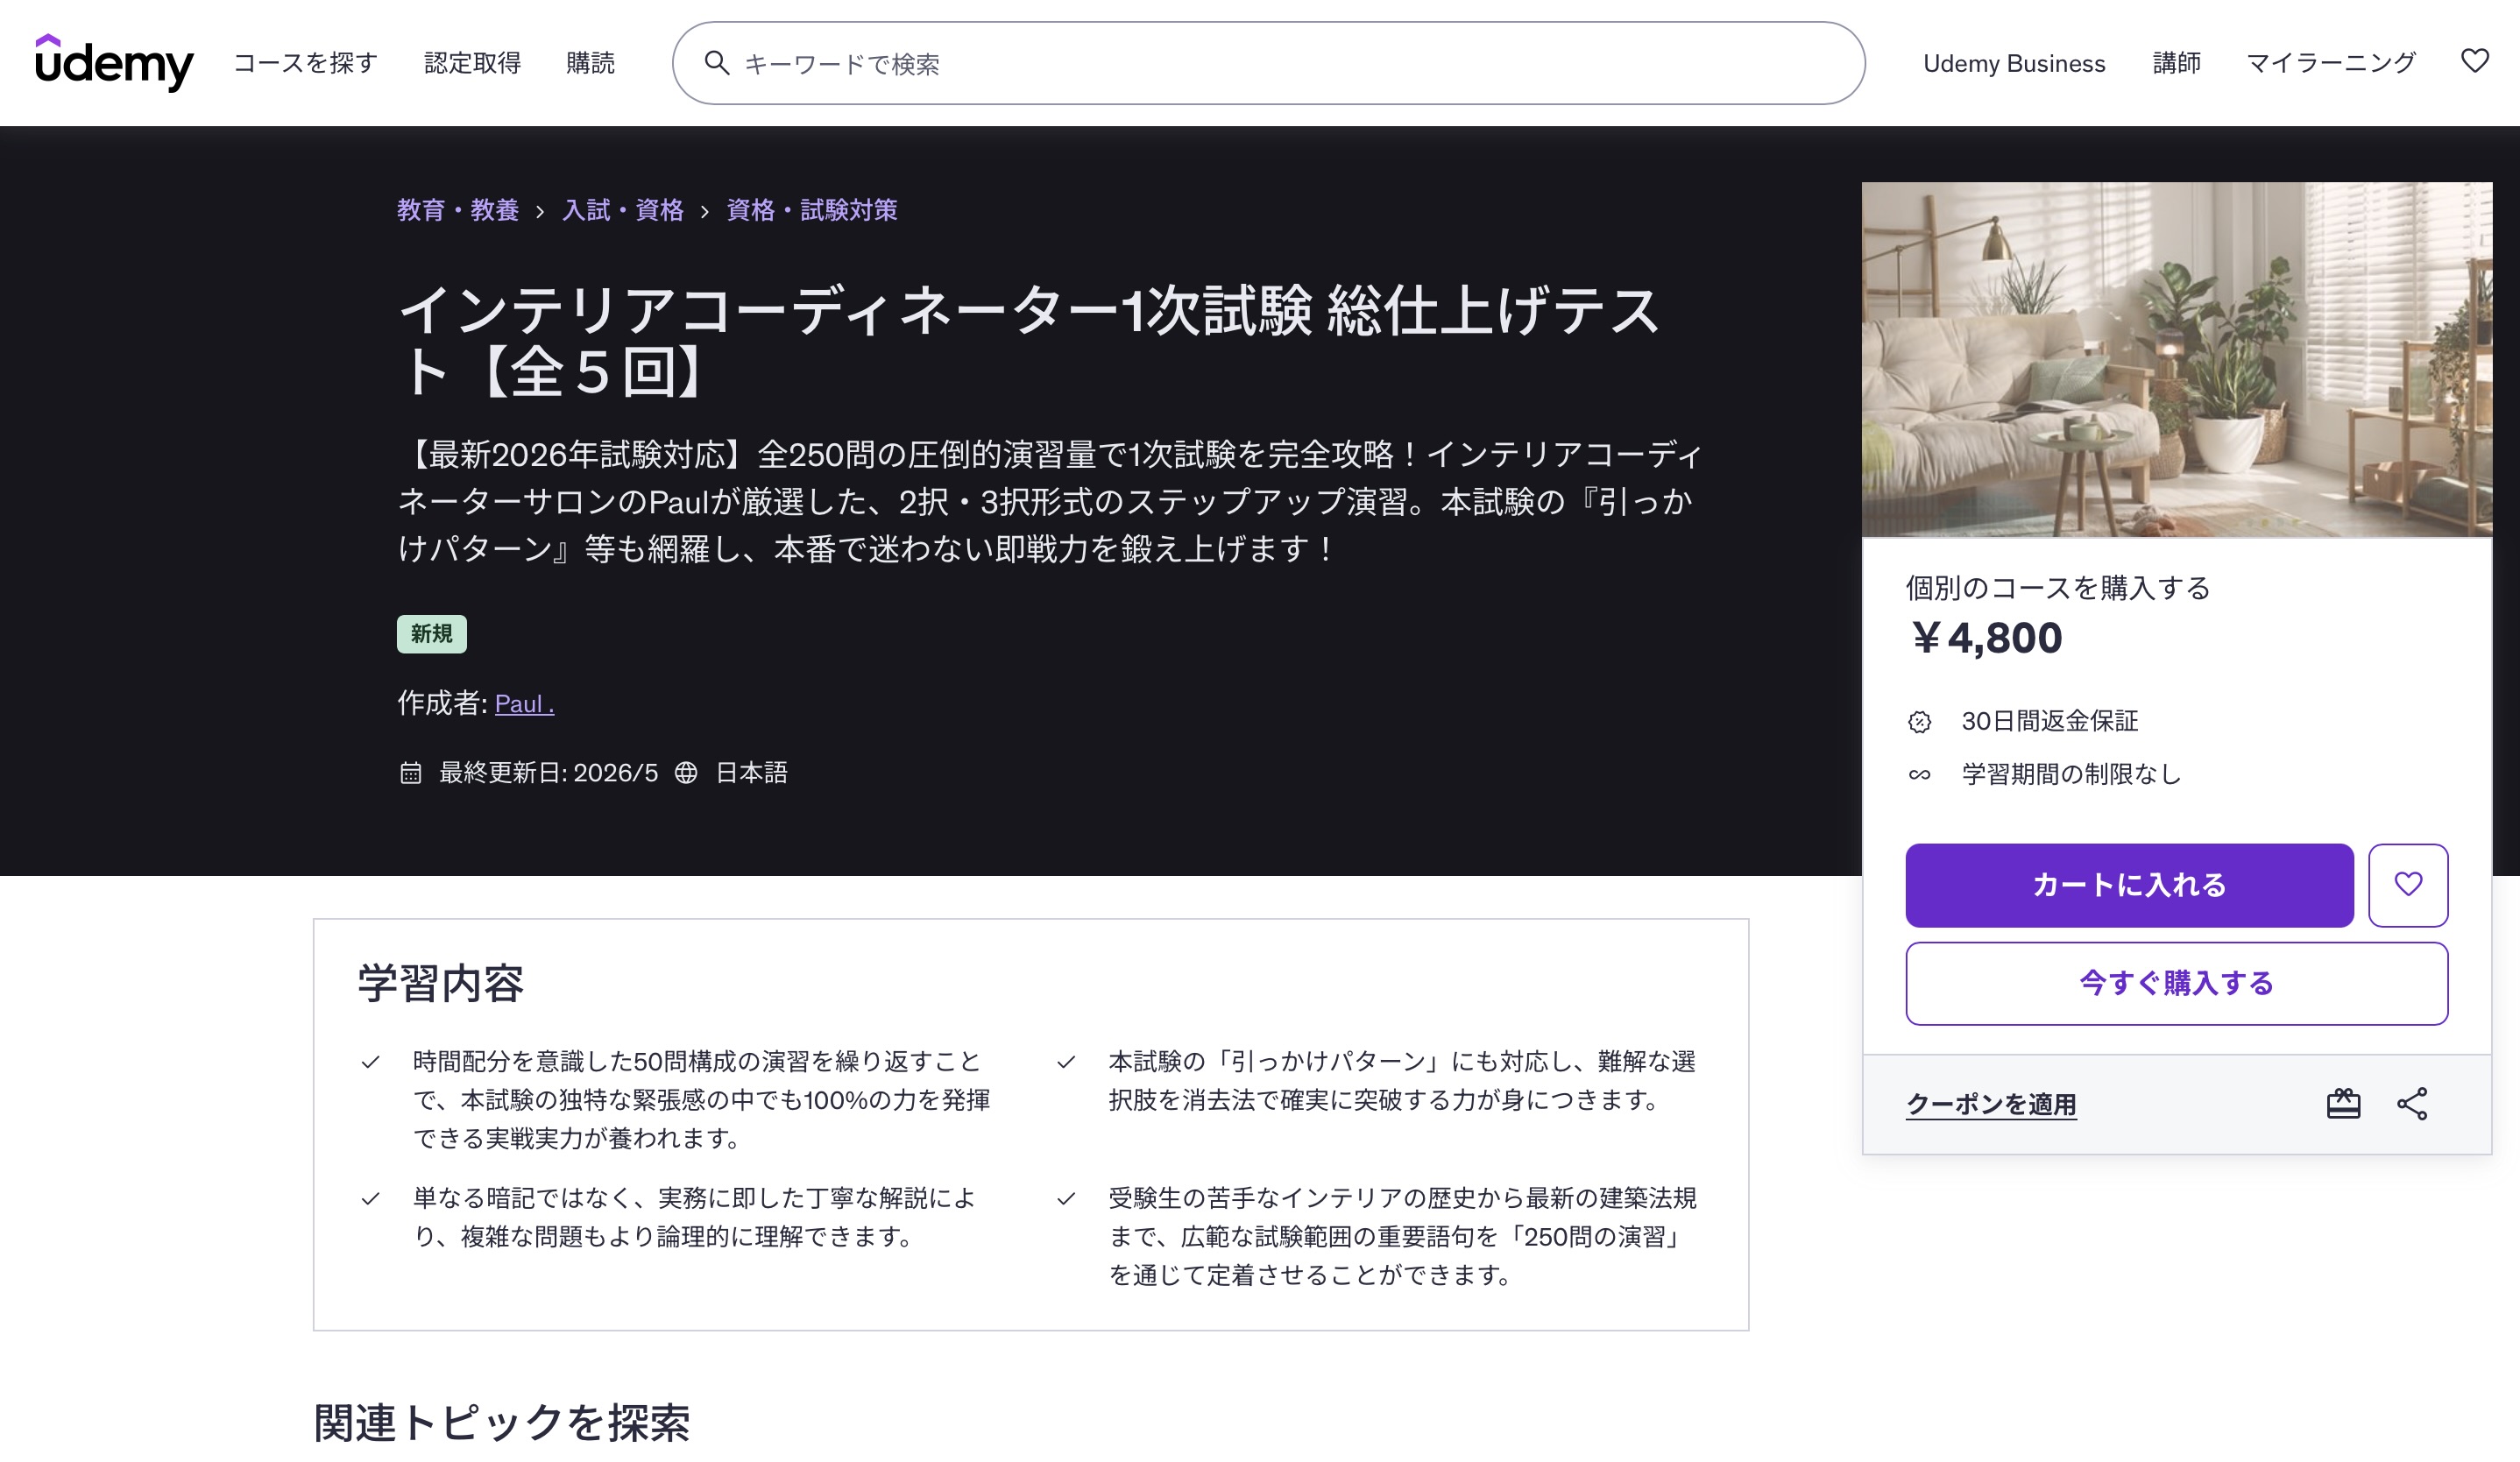Click the calendar icon by update date
The height and width of the screenshot is (1462, 2520).
click(x=410, y=772)
